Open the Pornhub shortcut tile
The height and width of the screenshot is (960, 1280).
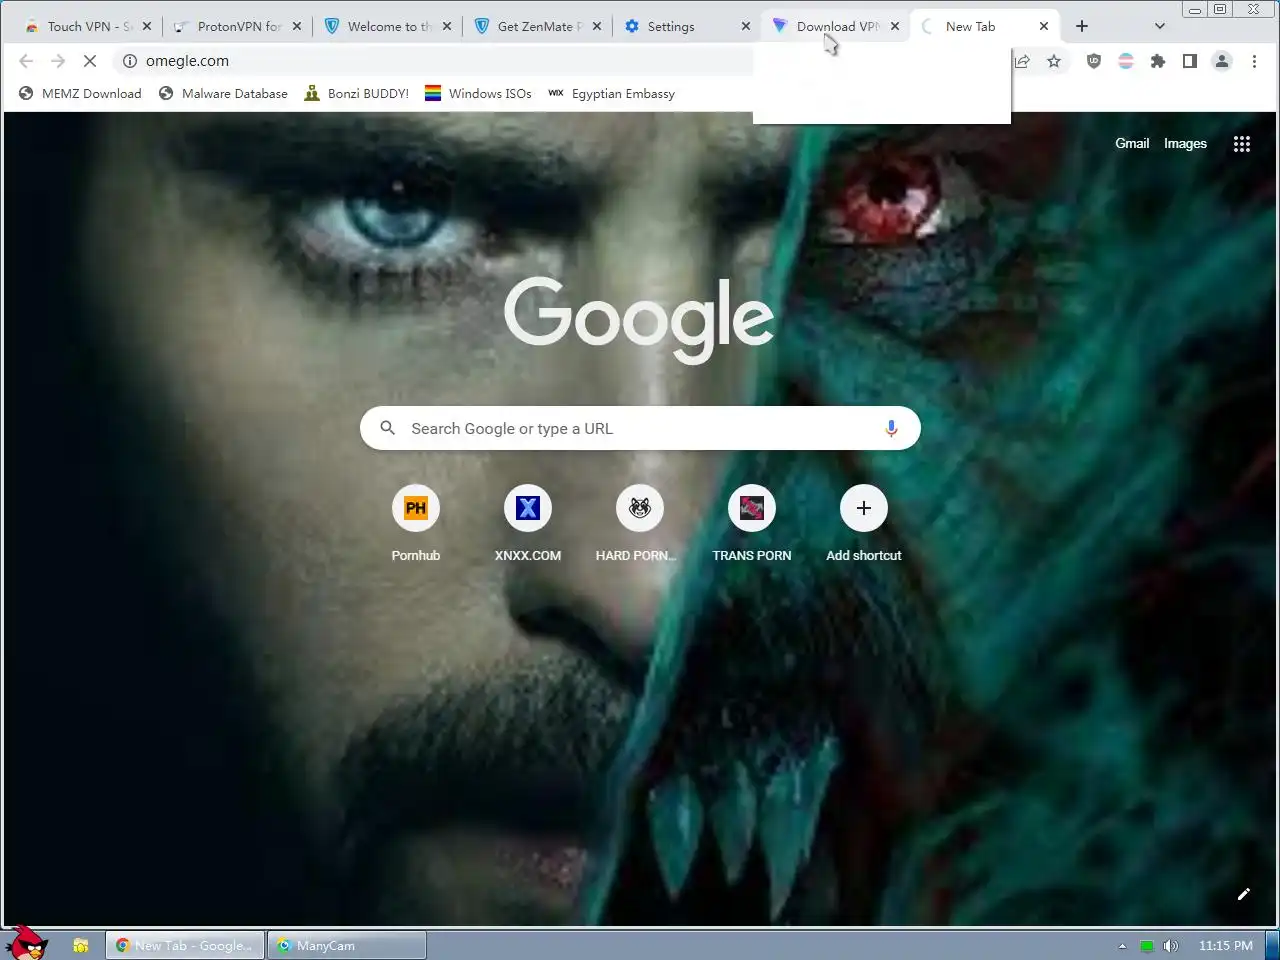pos(416,524)
